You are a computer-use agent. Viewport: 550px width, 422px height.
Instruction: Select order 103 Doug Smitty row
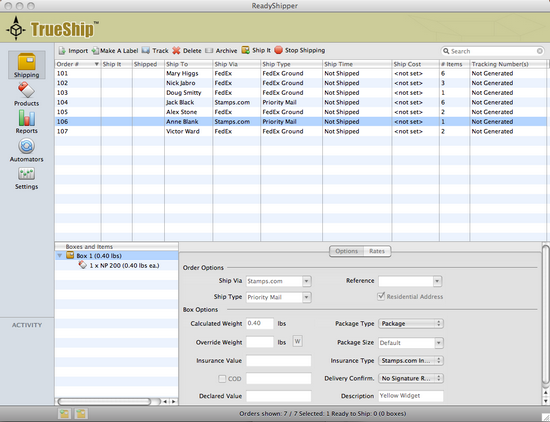[x=301, y=93]
